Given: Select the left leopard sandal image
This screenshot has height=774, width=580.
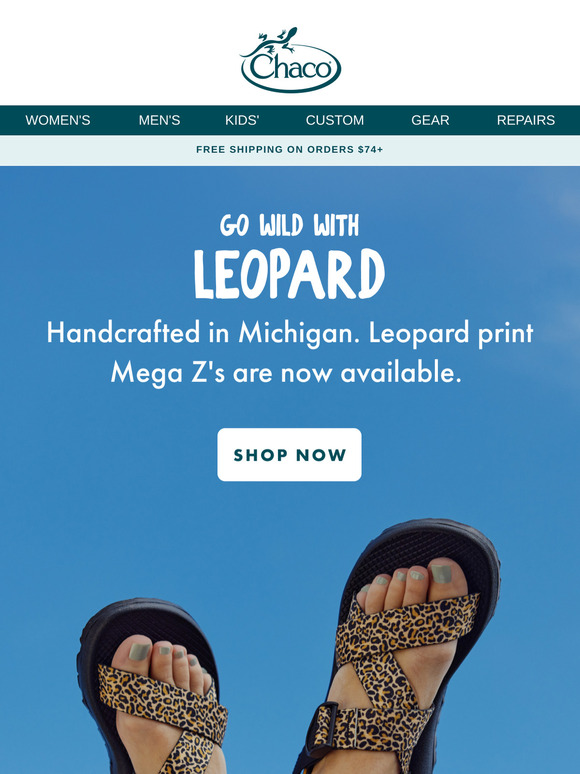Looking at the screenshot, I should click(x=153, y=687).
